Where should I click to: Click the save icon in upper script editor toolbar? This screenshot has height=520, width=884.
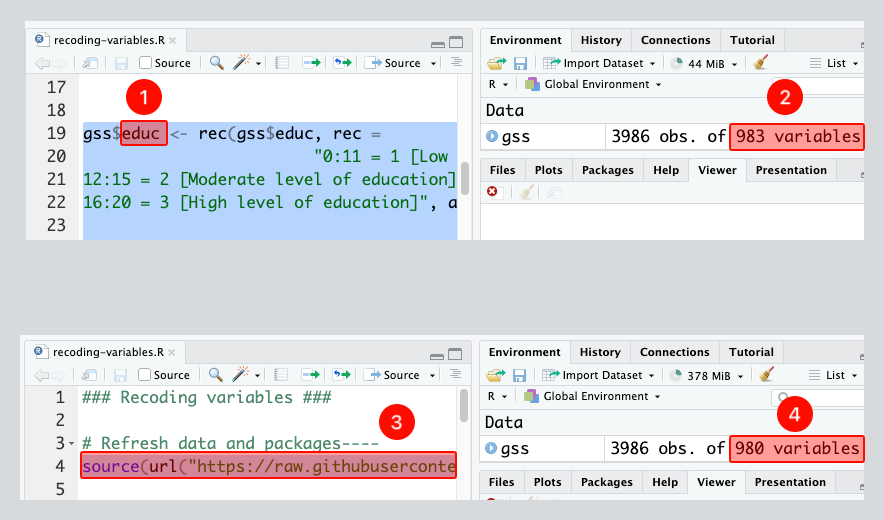(x=121, y=63)
